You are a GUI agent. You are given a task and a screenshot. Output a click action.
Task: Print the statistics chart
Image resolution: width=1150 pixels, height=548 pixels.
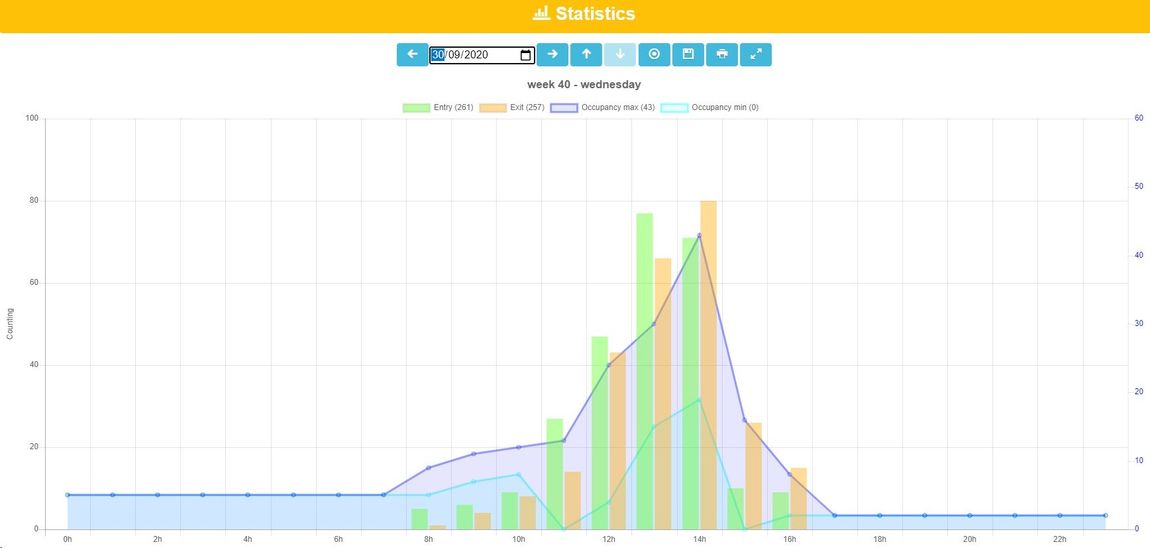point(722,54)
